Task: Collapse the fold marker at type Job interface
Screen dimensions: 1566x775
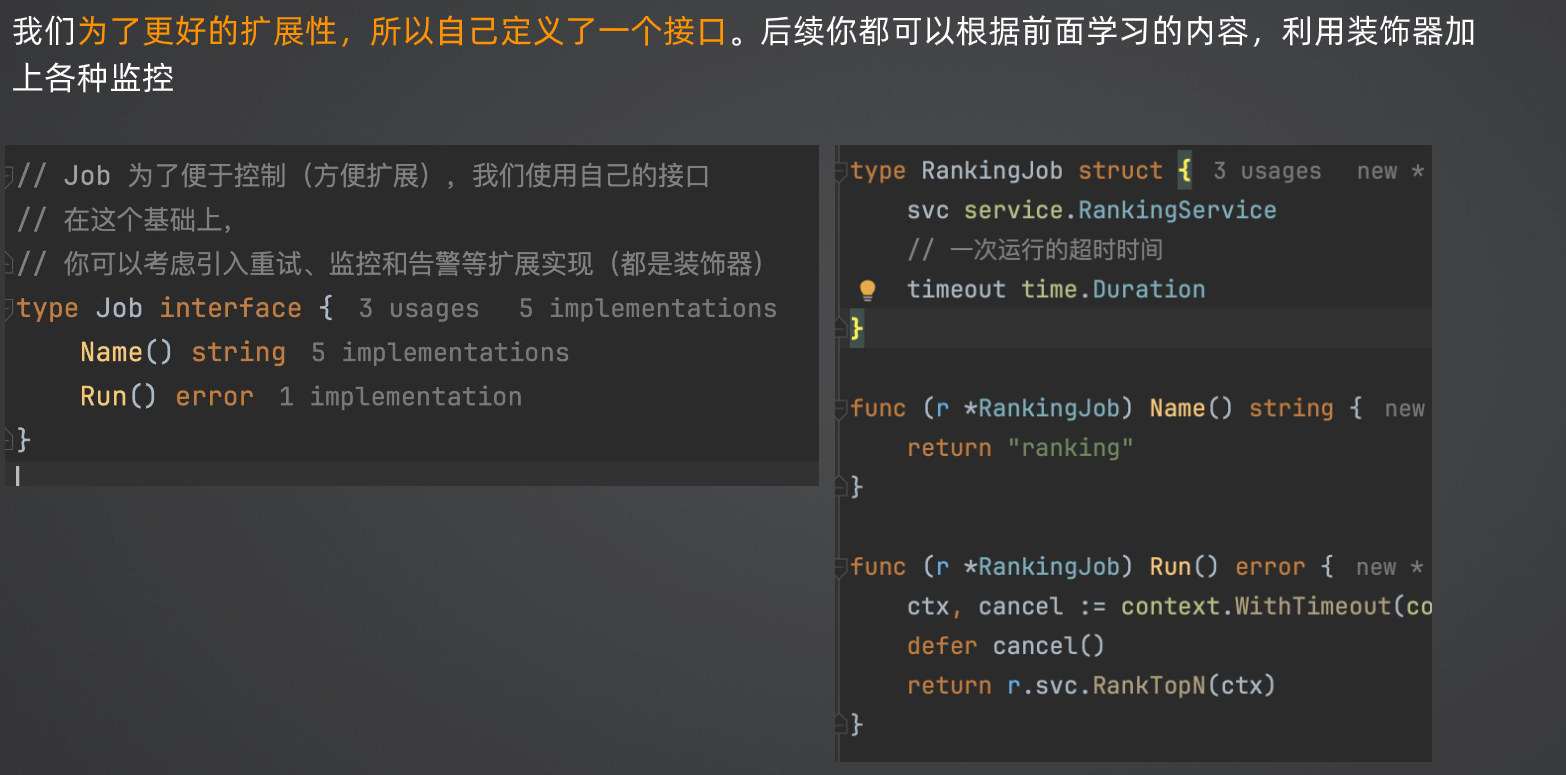Action: click(9, 308)
